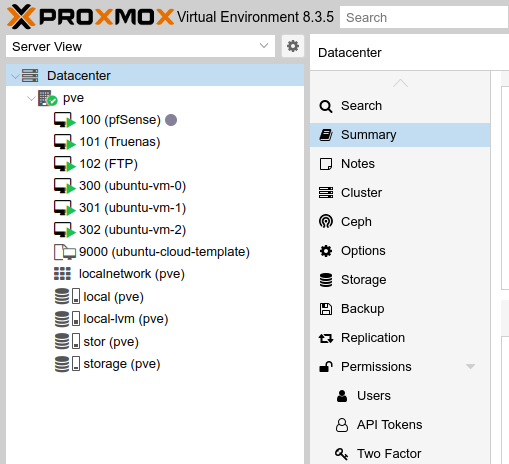
Task: Select '9000 (ubuntu-cloud-template)' in the tree
Action: point(164,252)
